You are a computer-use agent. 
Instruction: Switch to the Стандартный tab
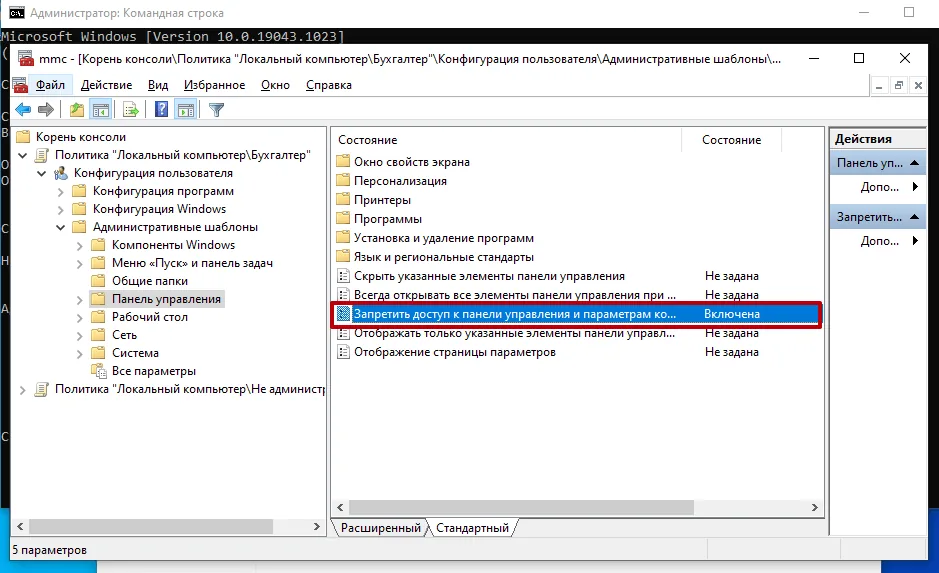[x=472, y=528]
